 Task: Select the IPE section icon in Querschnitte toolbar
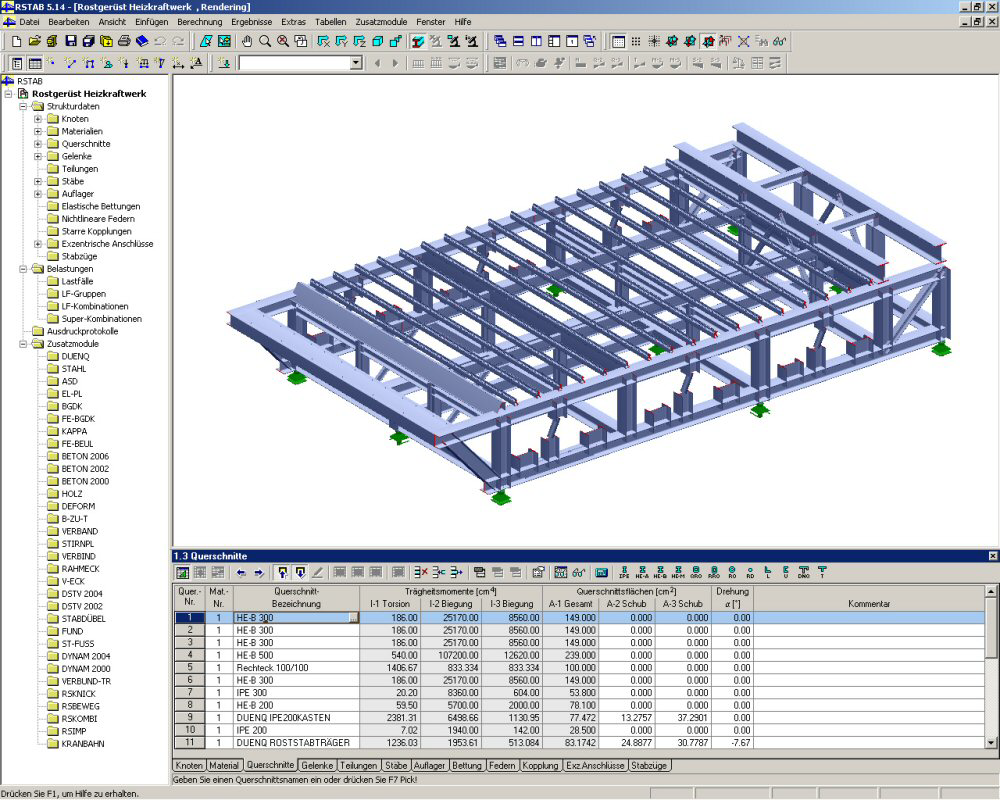click(624, 571)
